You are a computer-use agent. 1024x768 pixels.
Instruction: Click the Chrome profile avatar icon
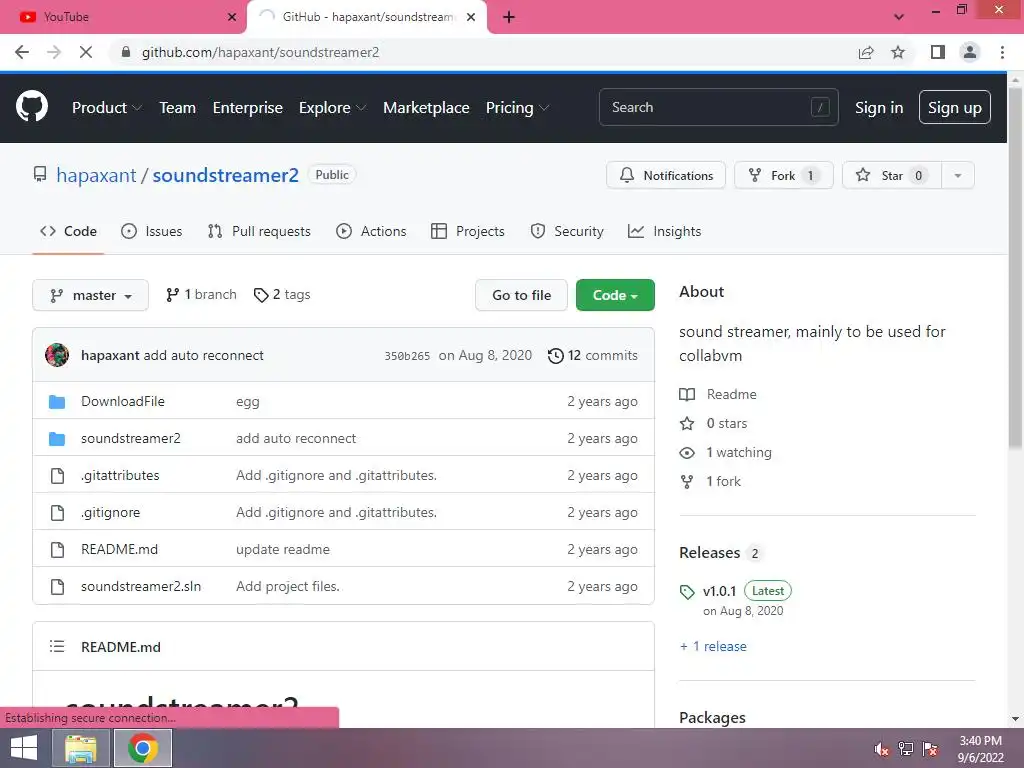[970, 52]
